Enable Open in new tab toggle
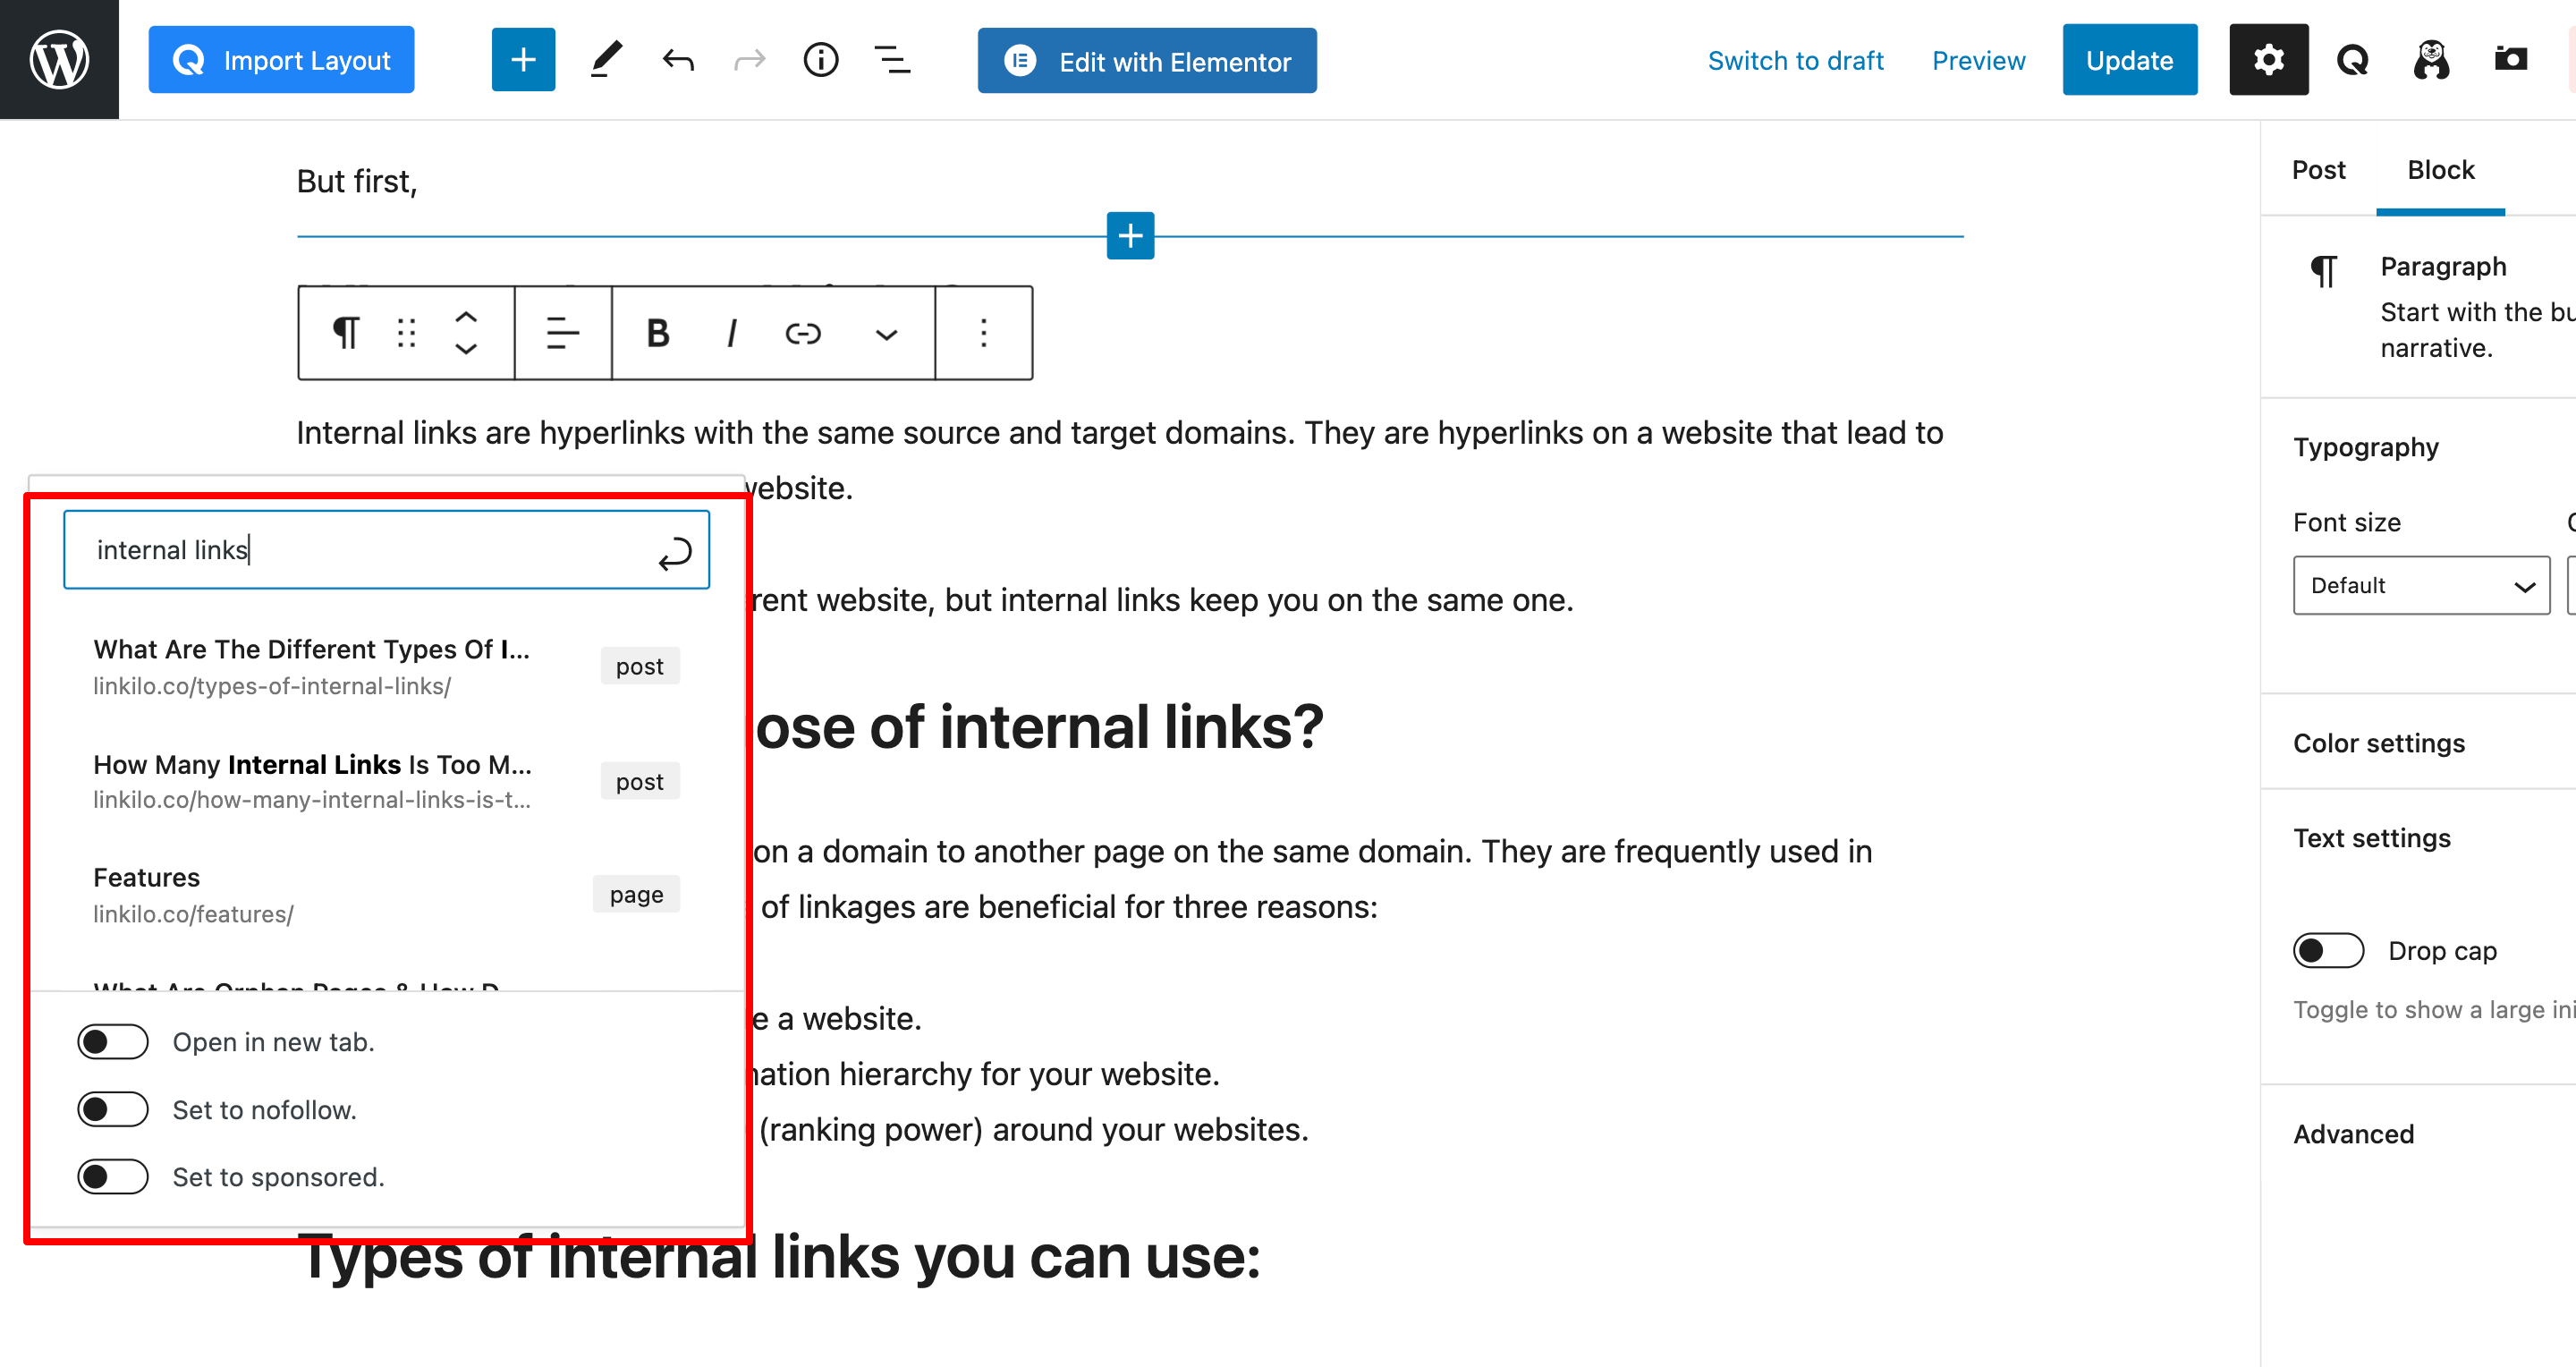Screen dimensions: 2576x1367 (x=113, y=1042)
